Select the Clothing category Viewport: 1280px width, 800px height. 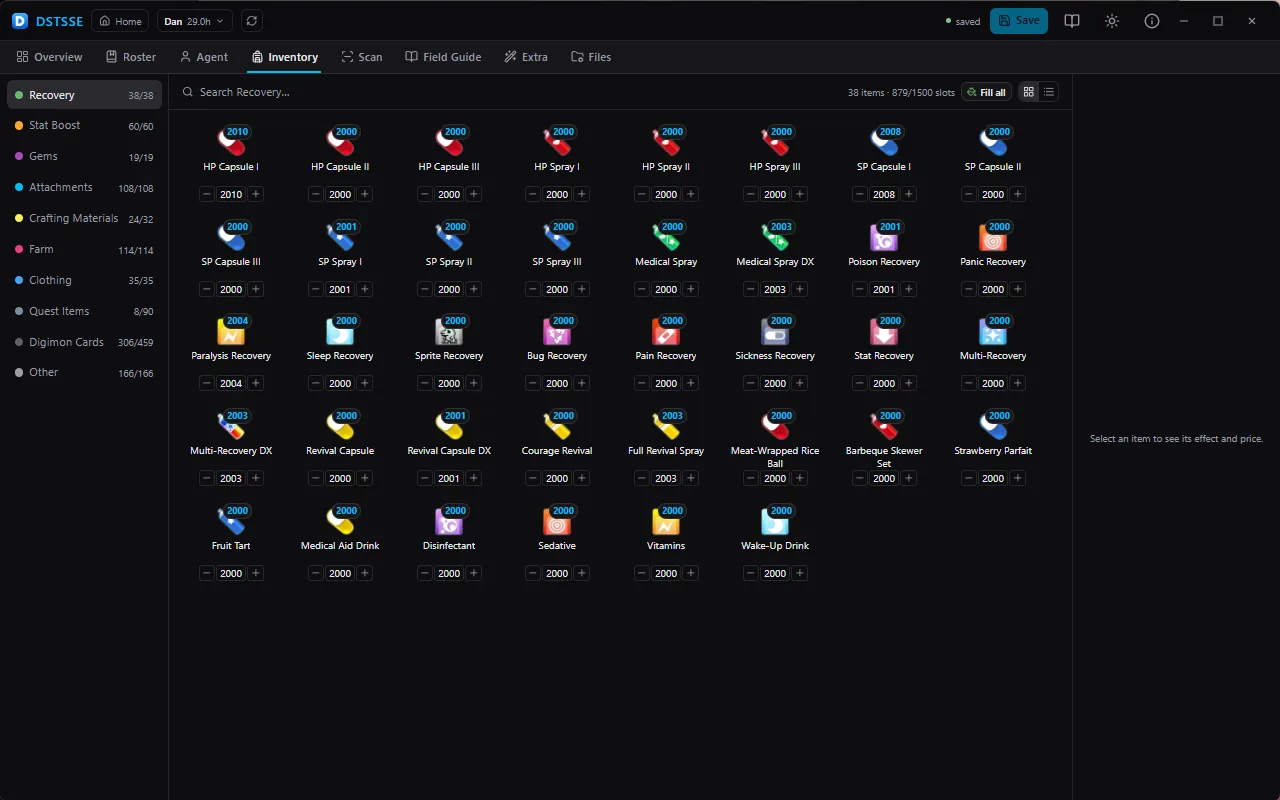click(84, 280)
